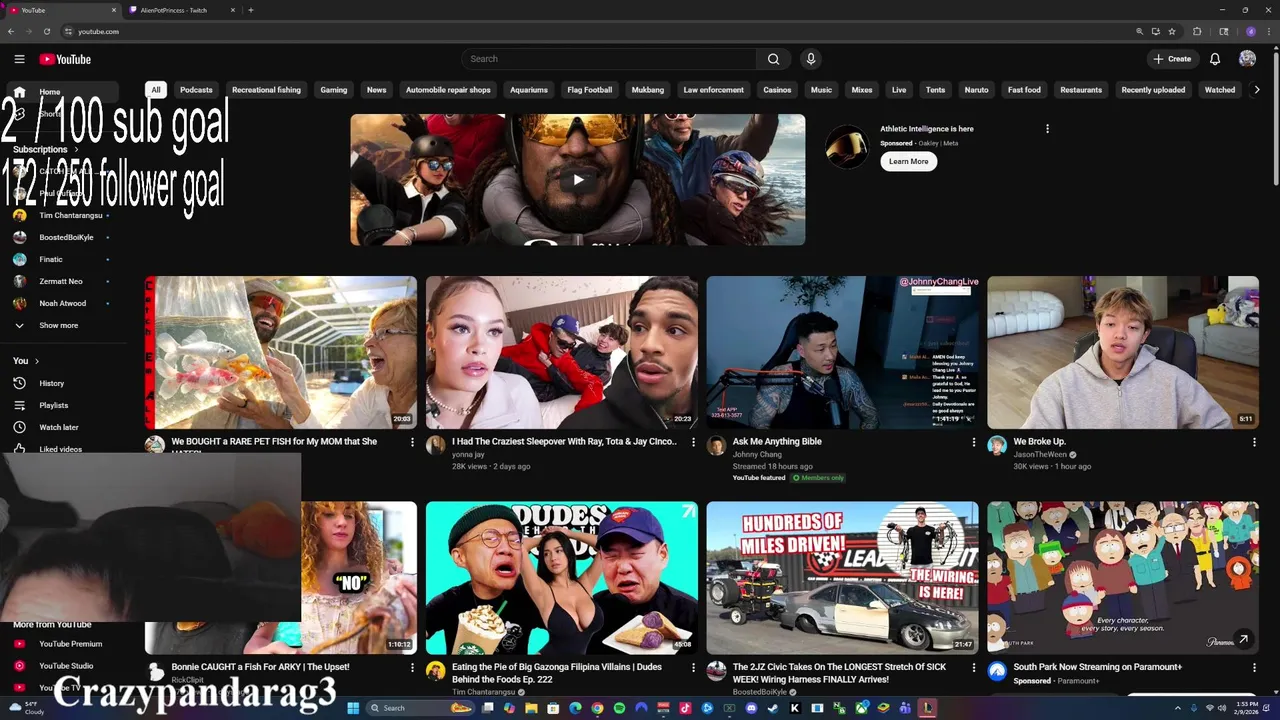Select the 'Naruto' chip
This screenshot has width=1280, height=720.
click(x=976, y=90)
